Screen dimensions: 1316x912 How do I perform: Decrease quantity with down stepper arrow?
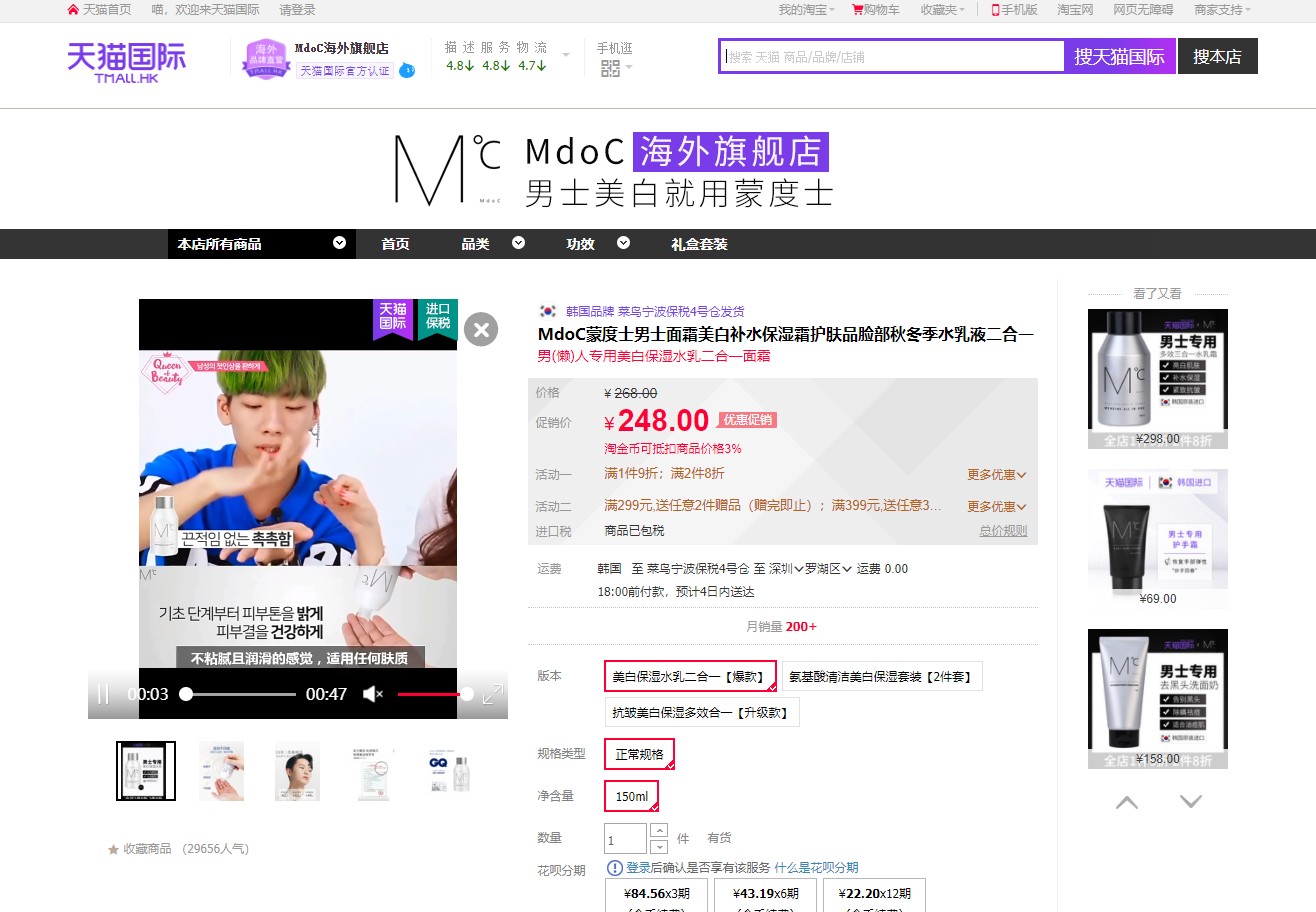point(659,846)
